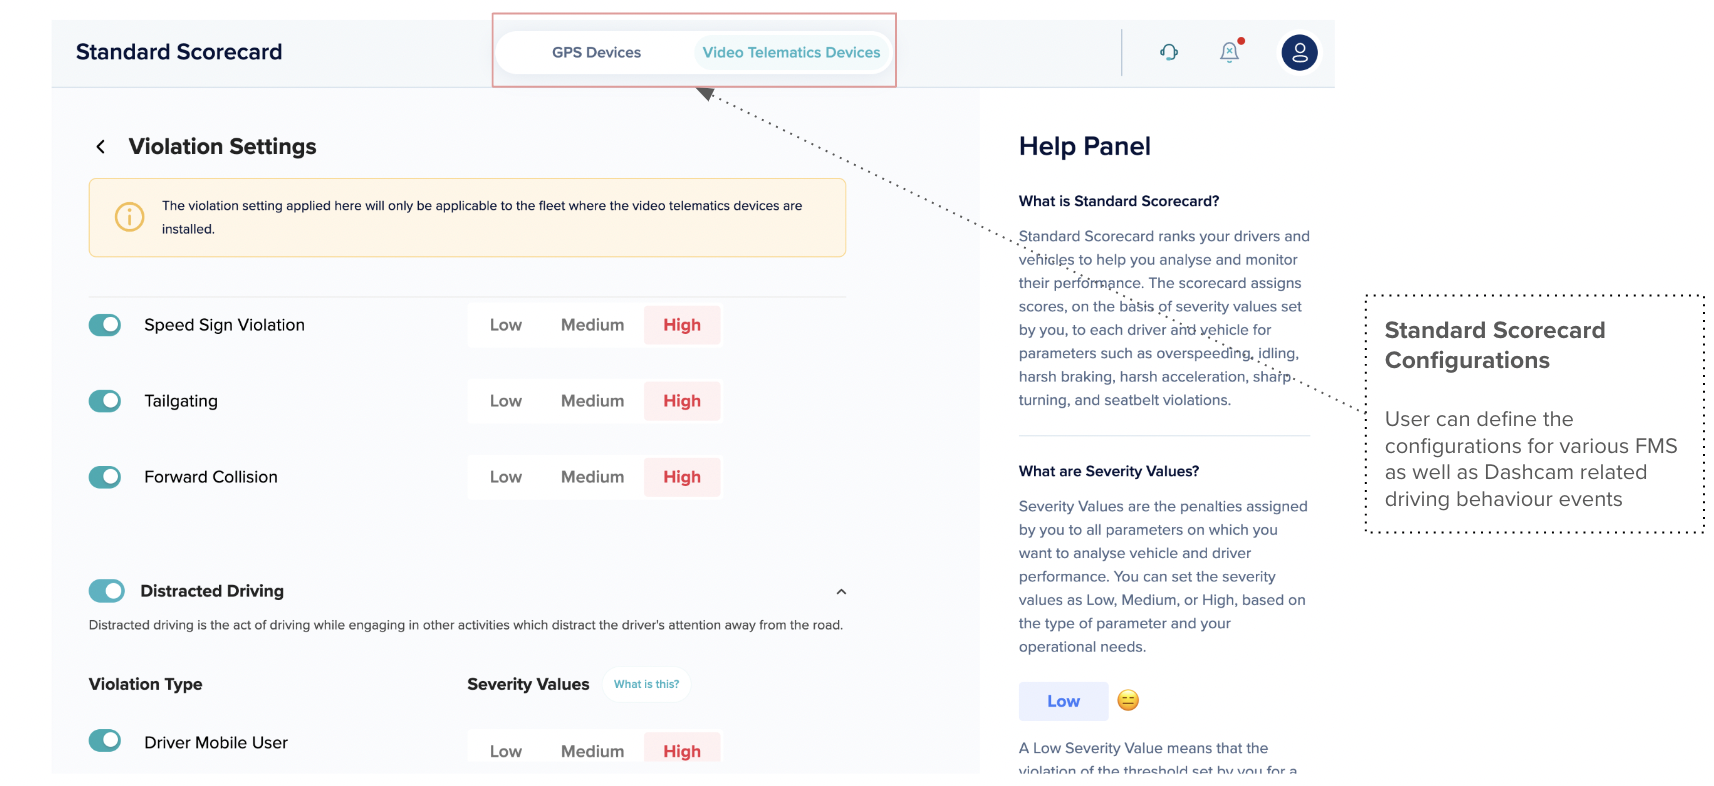This screenshot has height=786, width=1714.
Task: Open the user profile avatar
Action: point(1299,52)
